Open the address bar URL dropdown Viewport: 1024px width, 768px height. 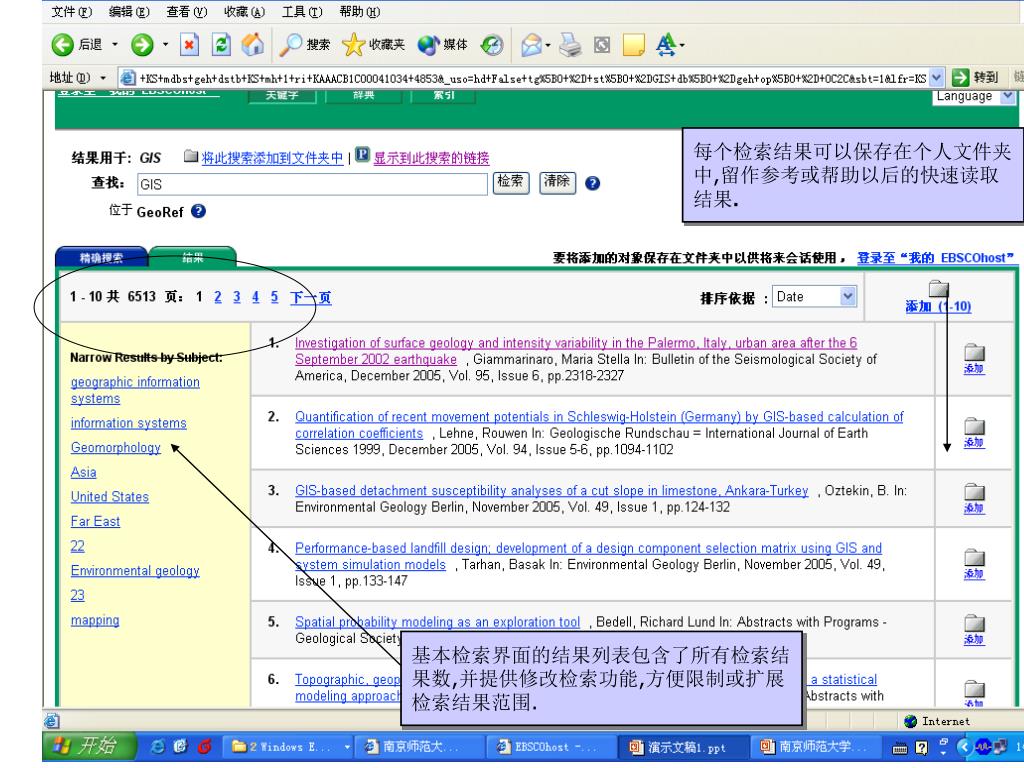[936, 78]
